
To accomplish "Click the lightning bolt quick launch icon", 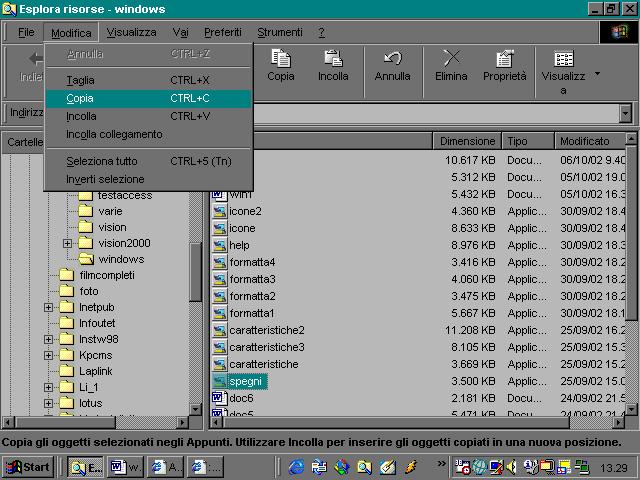I will tap(410, 467).
